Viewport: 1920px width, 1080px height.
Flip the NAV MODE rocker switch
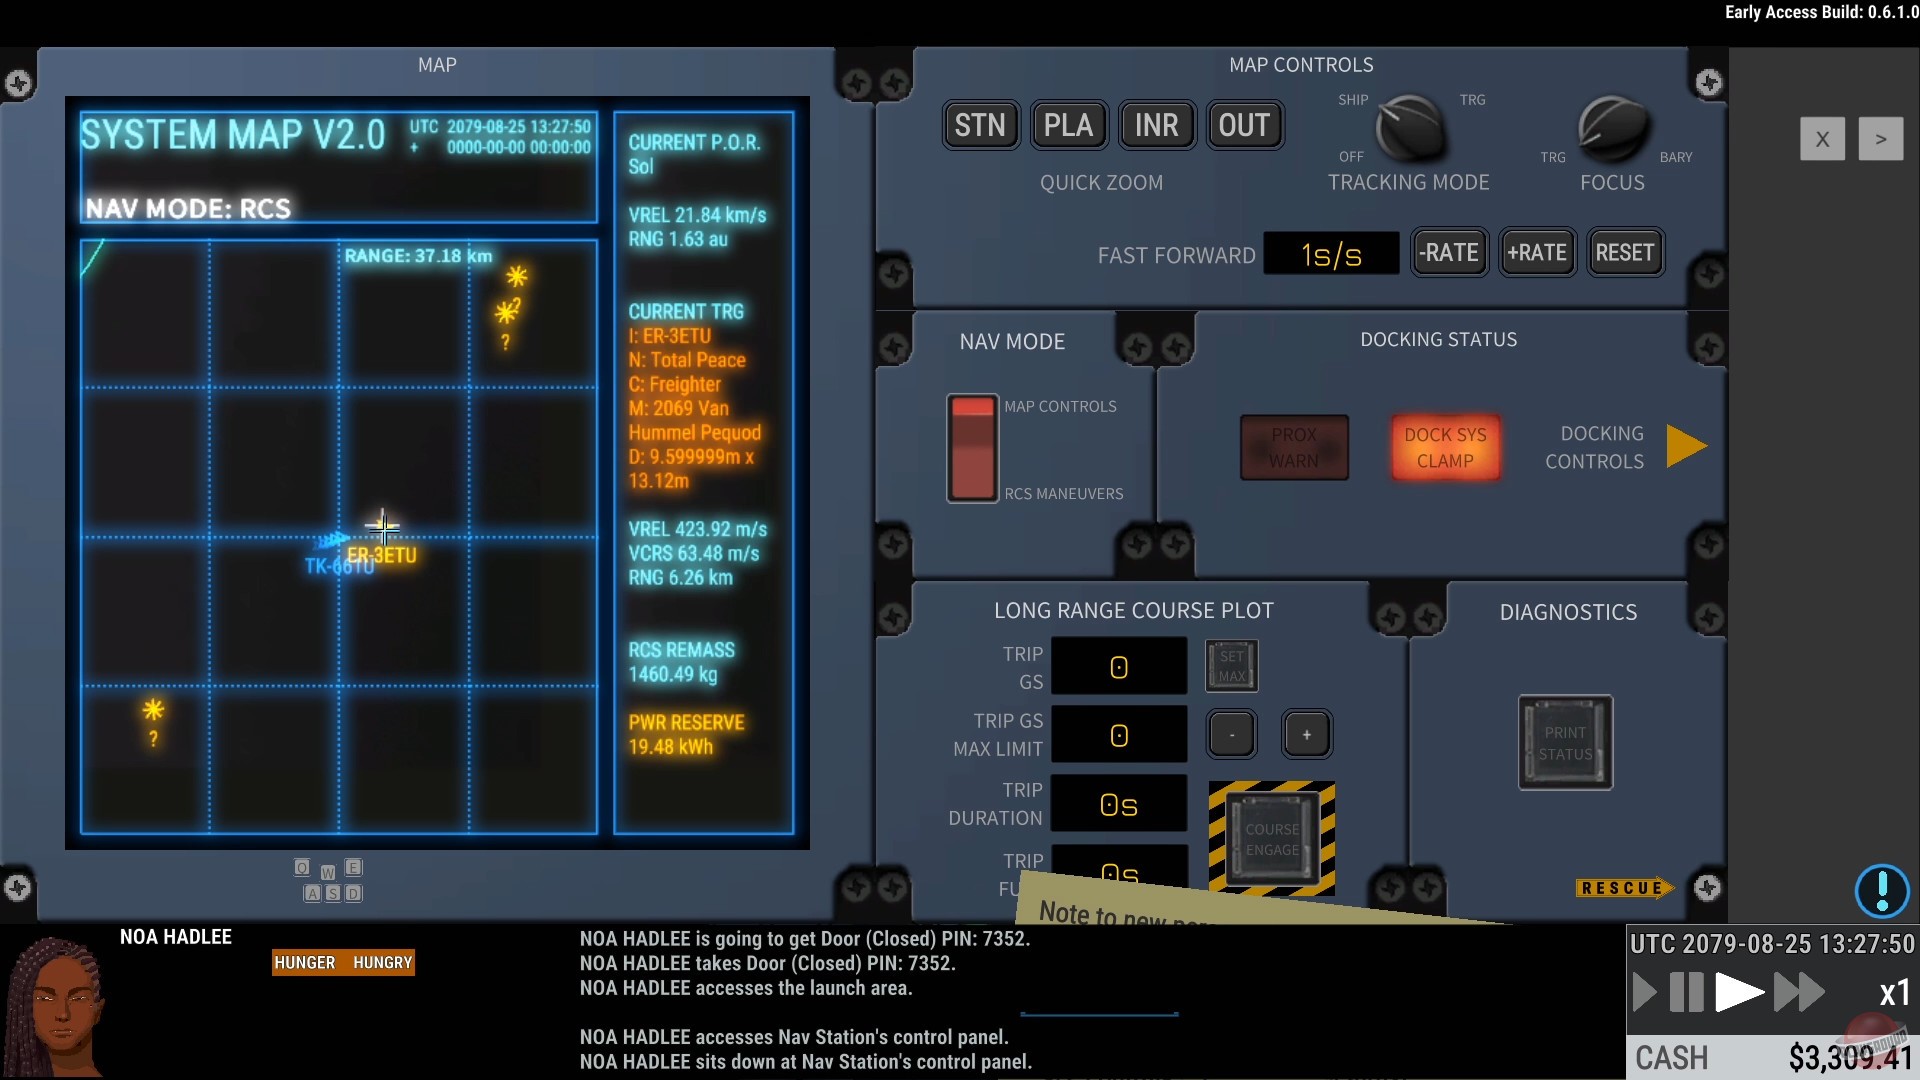click(x=972, y=448)
